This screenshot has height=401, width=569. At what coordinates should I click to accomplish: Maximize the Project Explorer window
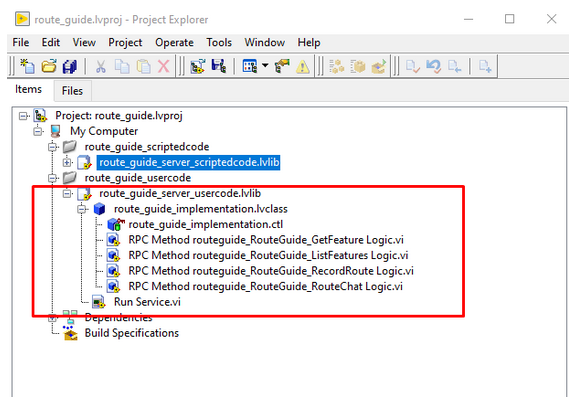pyautogui.click(x=509, y=19)
